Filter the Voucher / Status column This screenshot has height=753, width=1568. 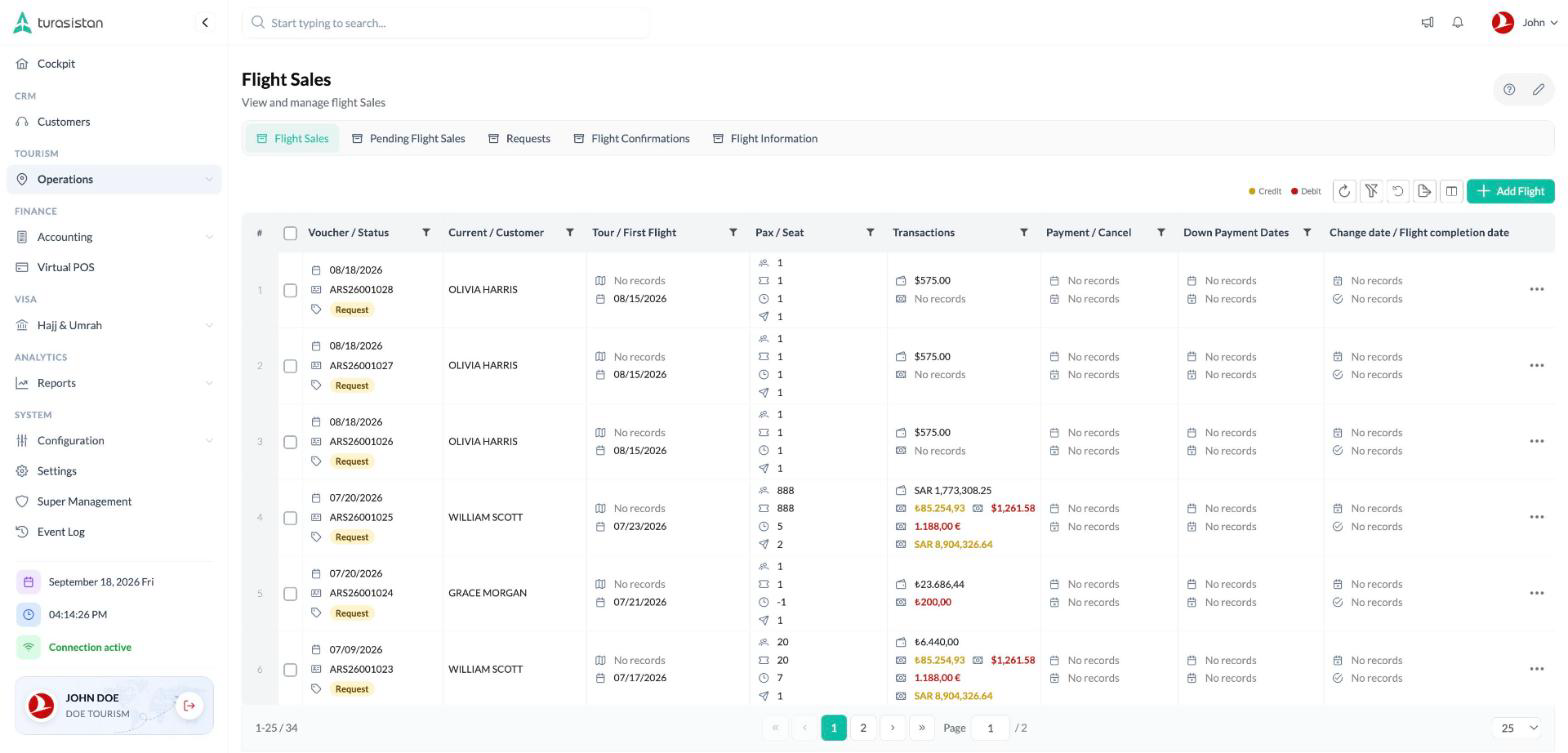click(426, 233)
